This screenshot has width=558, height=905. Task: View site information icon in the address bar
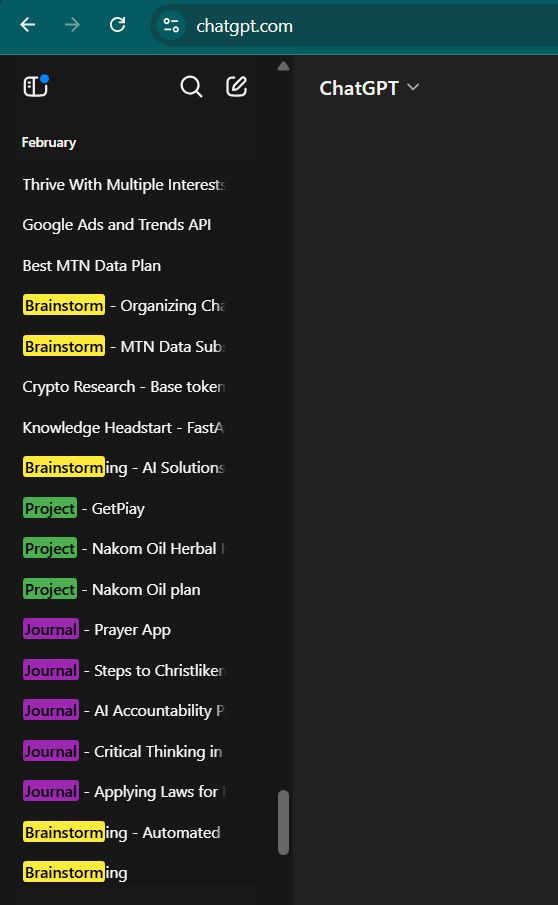pos(171,25)
